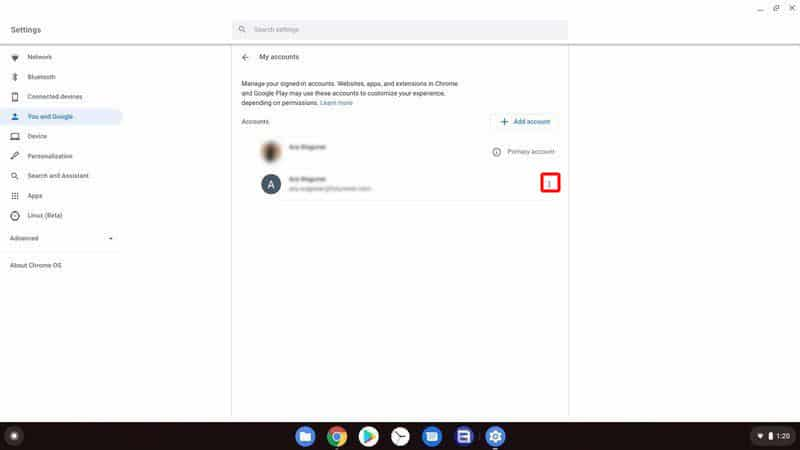This screenshot has height=450, width=800.
Task: Click the Search settings field
Action: click(x=400, y=30)
